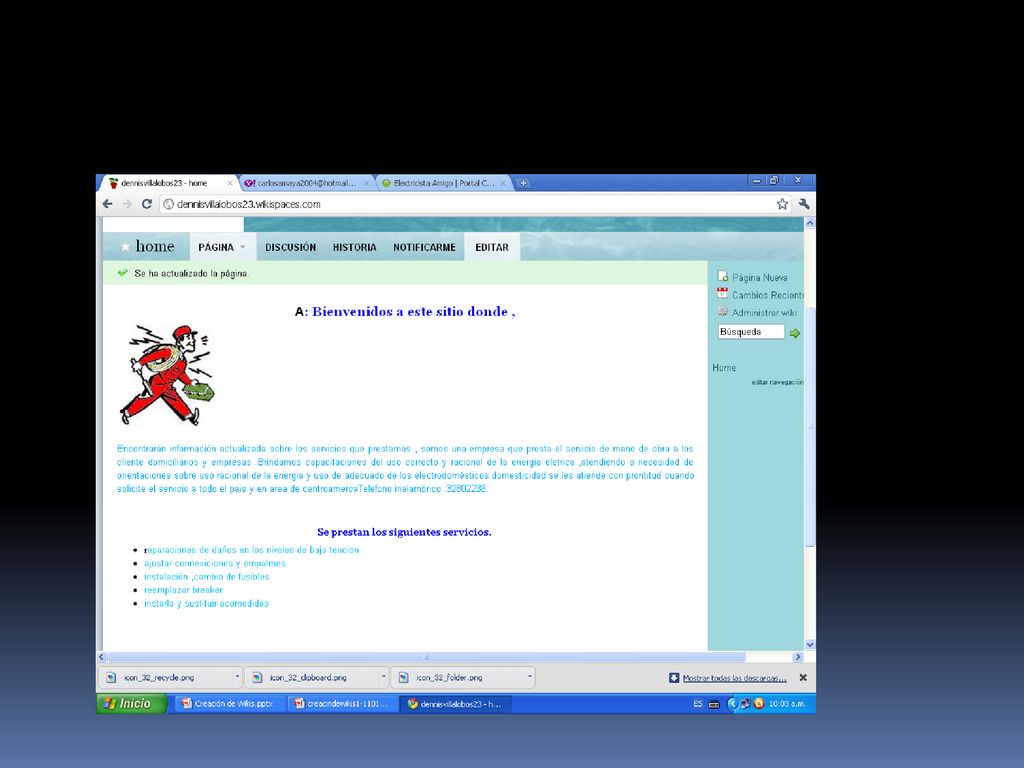Expand options for icon_32_folder.png download
1024x768 pixels.
point(530,677)
